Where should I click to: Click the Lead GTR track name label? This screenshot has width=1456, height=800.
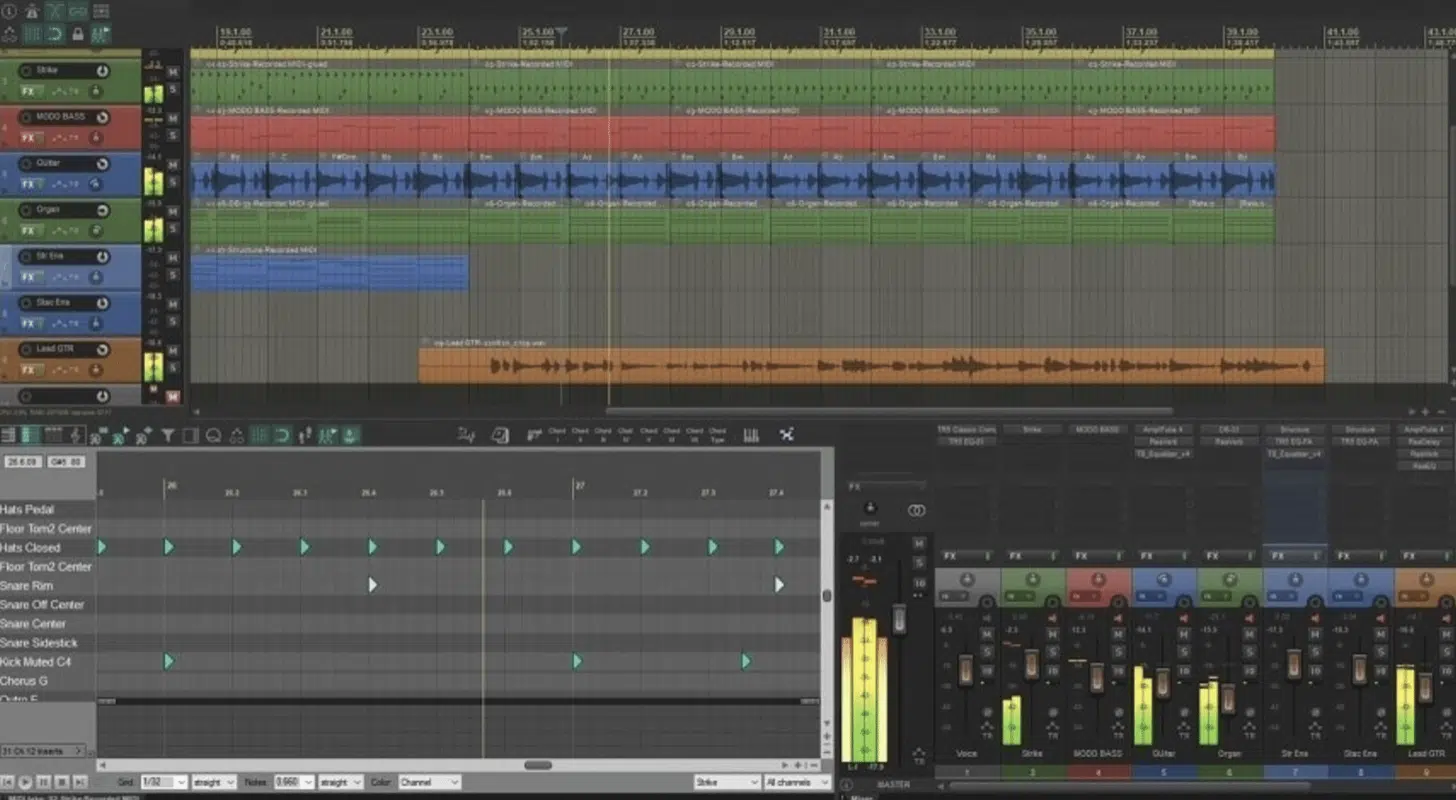[60, 349]
